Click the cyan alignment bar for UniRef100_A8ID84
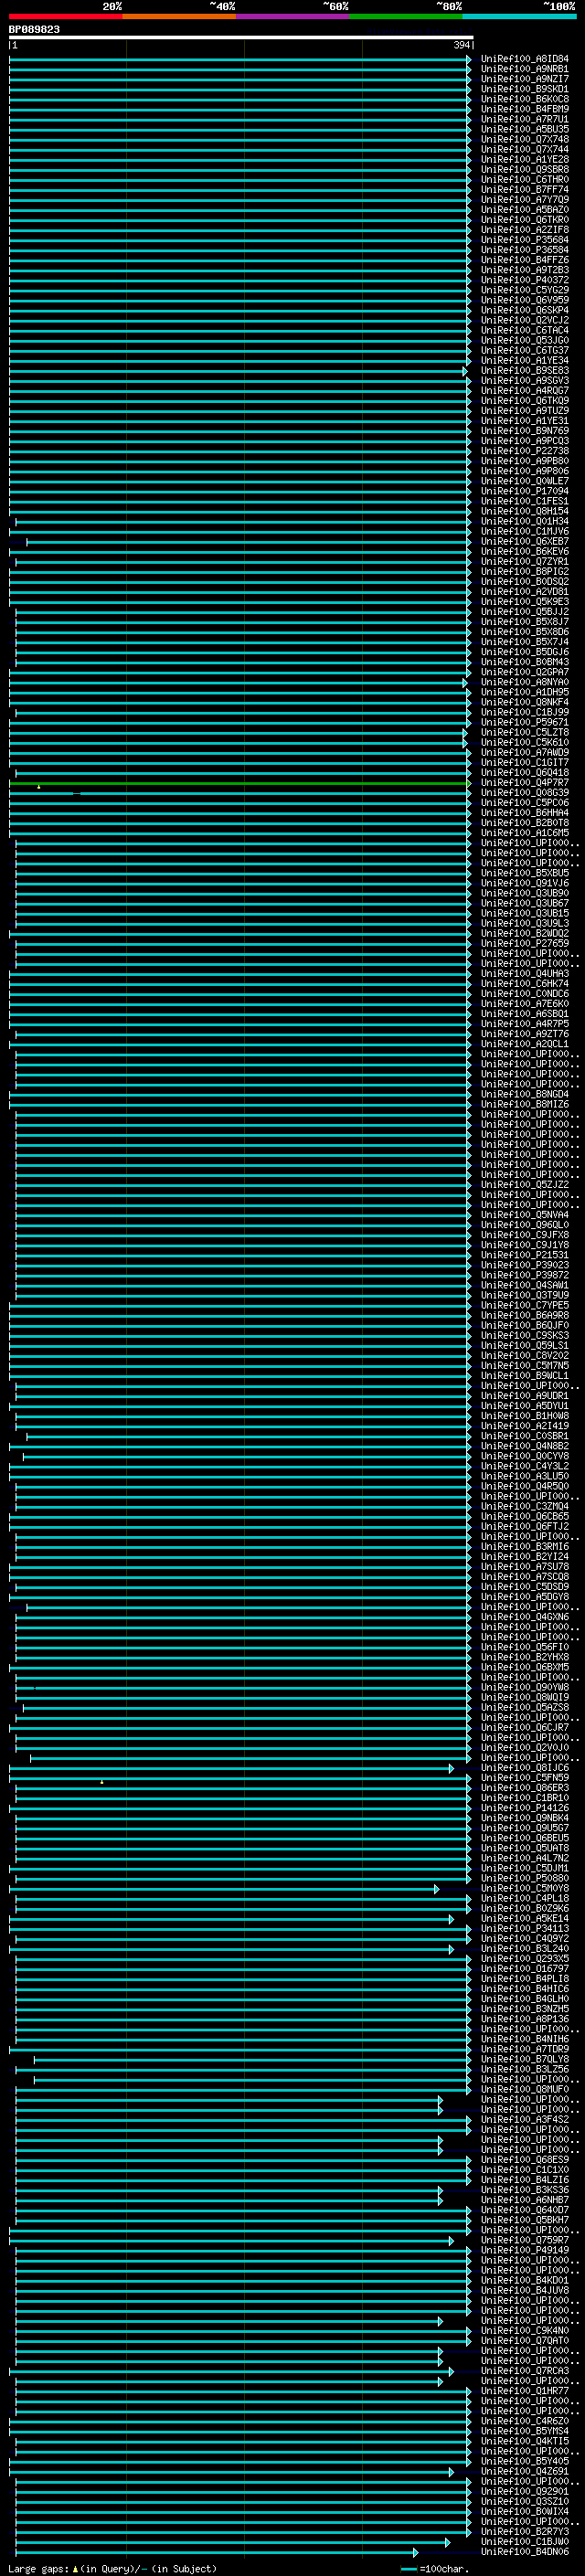This screenshot has width=585, height=2576. pos(240,59)
